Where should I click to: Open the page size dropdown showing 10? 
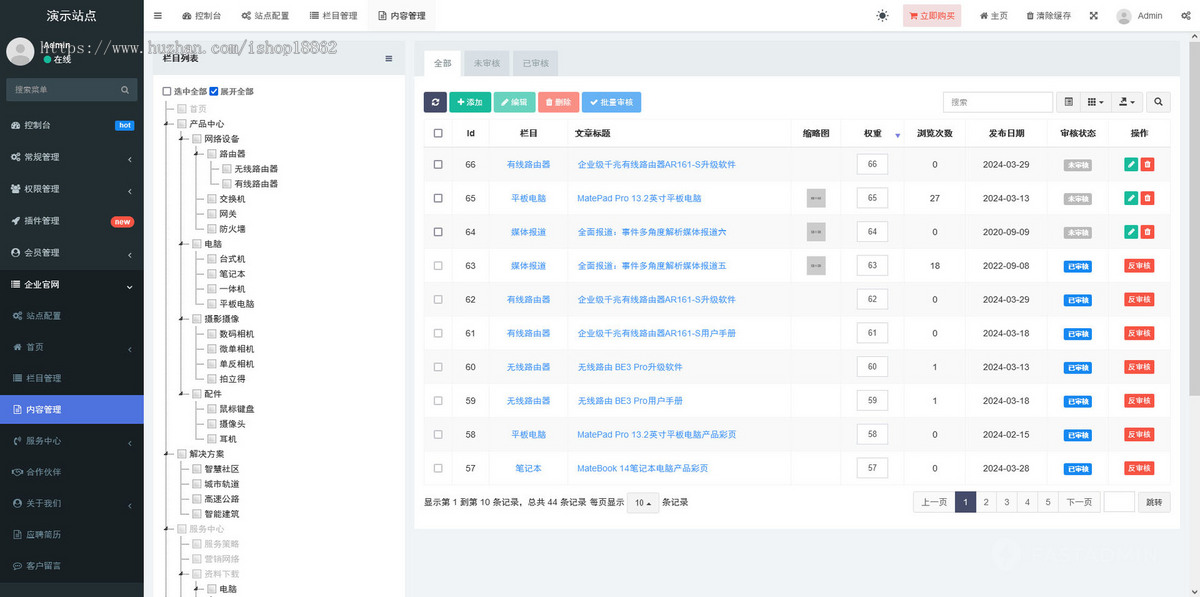pos(642,503)
